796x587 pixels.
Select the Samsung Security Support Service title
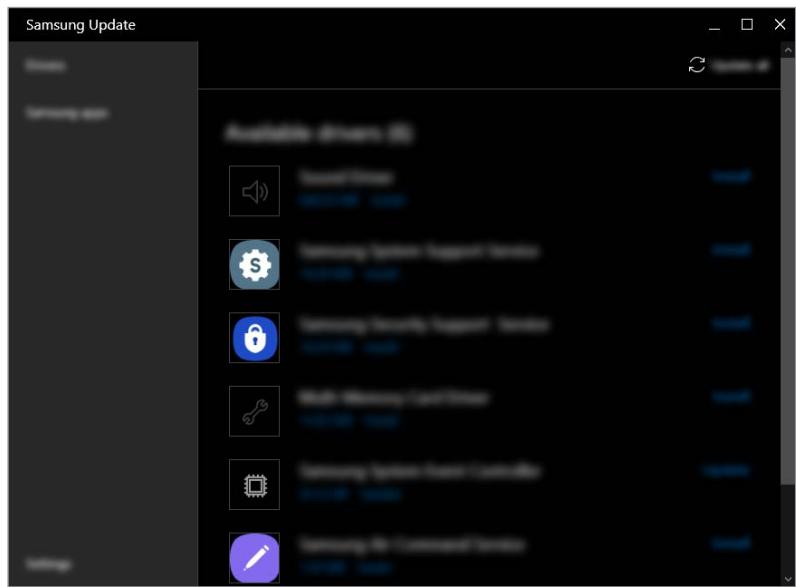(424, 324)
